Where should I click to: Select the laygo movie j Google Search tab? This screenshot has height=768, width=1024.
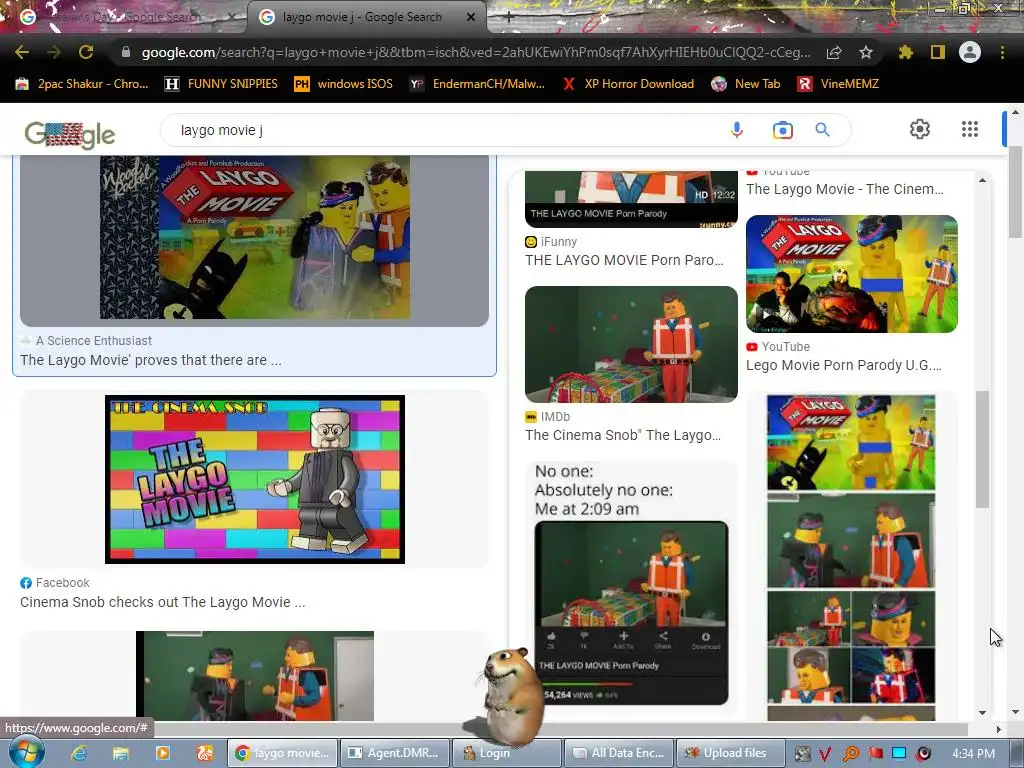coord(362,17)
